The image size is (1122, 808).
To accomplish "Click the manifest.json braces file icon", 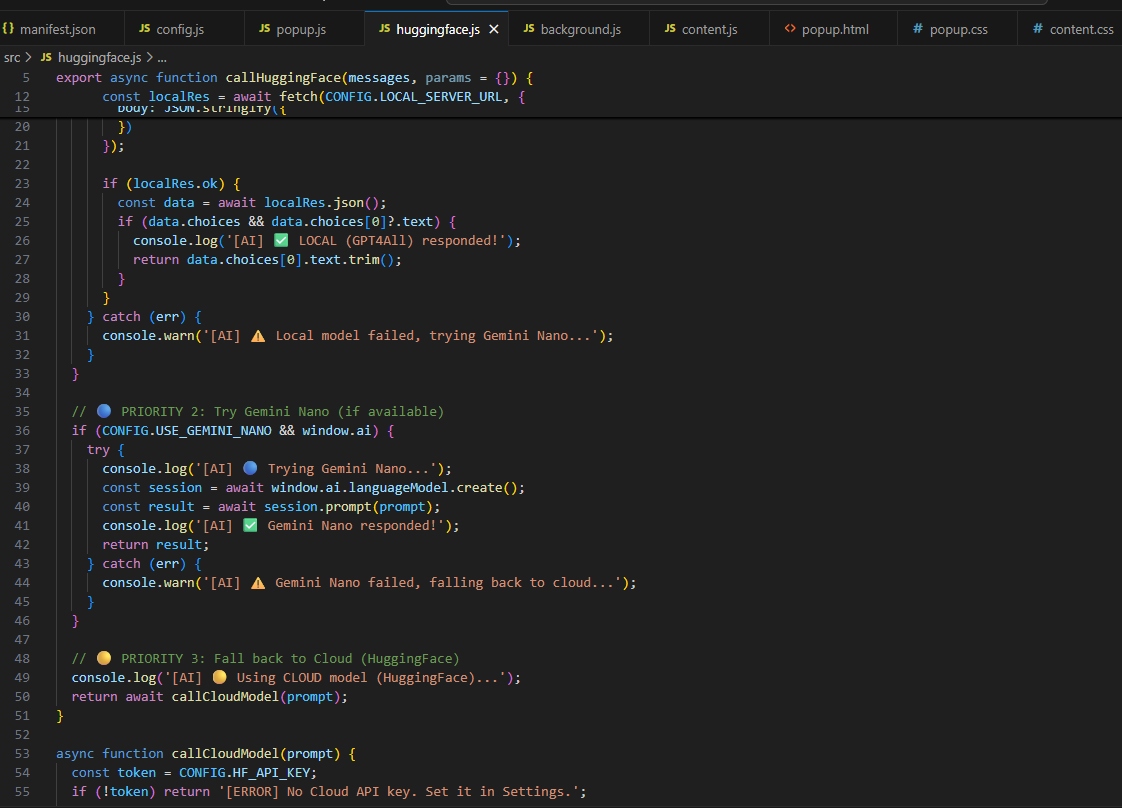I will pyautogui.click(x=8, y=29).
